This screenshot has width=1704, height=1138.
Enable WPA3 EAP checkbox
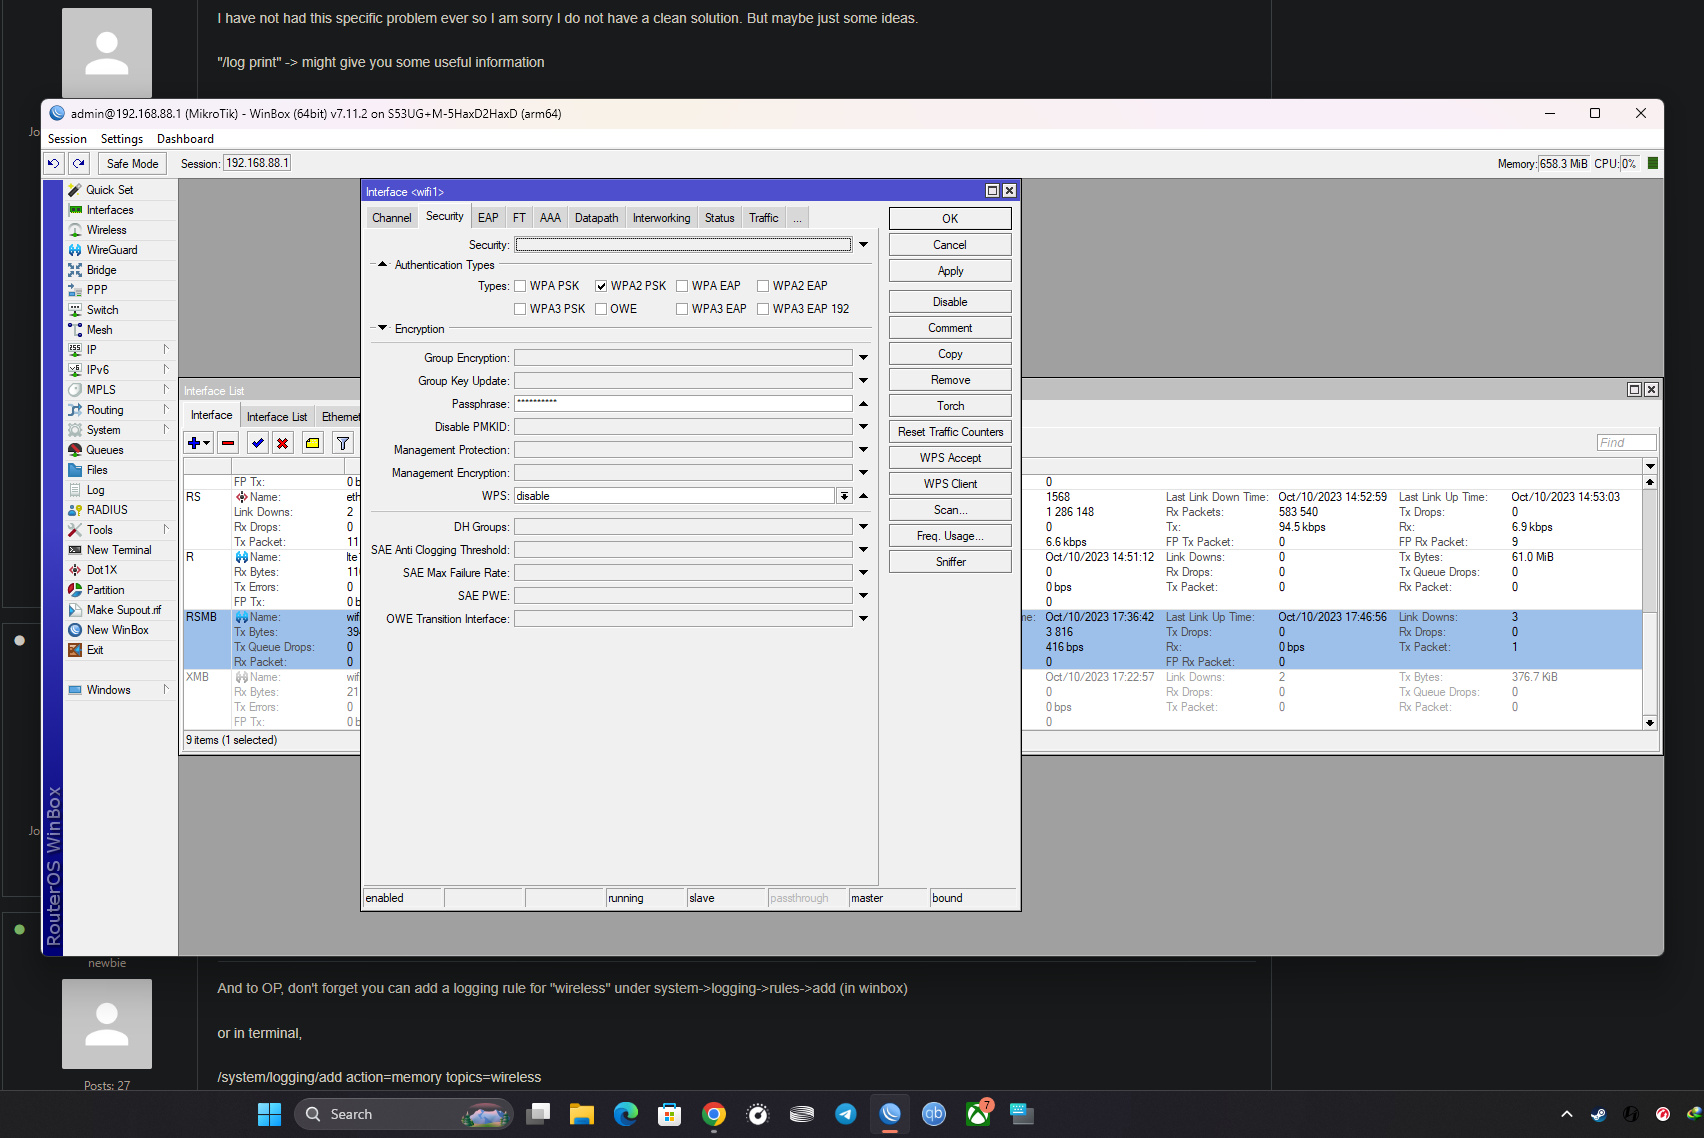pos(682,309)
